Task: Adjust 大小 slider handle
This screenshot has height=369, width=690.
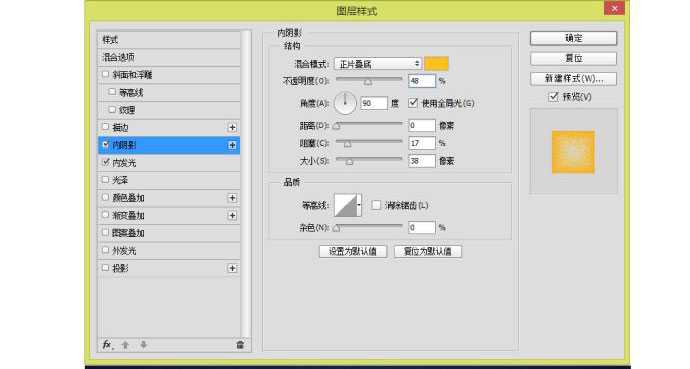Action: (349, 162)
